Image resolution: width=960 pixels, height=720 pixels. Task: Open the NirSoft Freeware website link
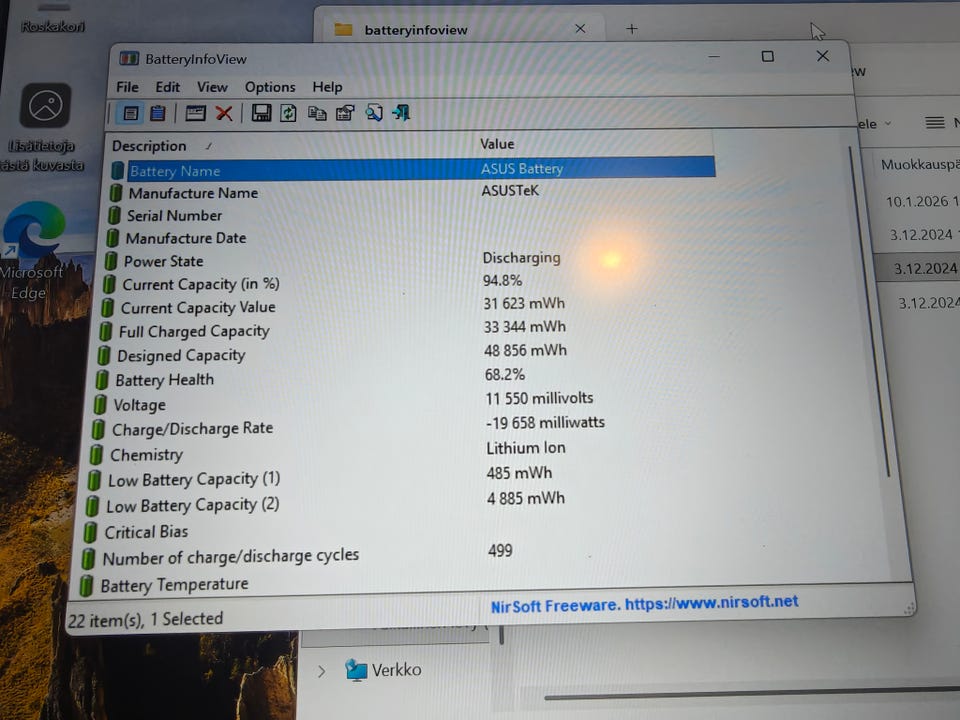644,604
